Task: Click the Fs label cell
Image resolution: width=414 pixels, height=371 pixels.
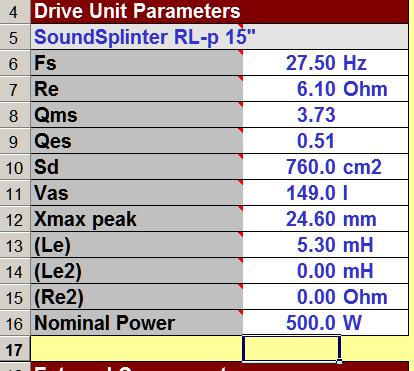Action: click(x=137, y=63)
